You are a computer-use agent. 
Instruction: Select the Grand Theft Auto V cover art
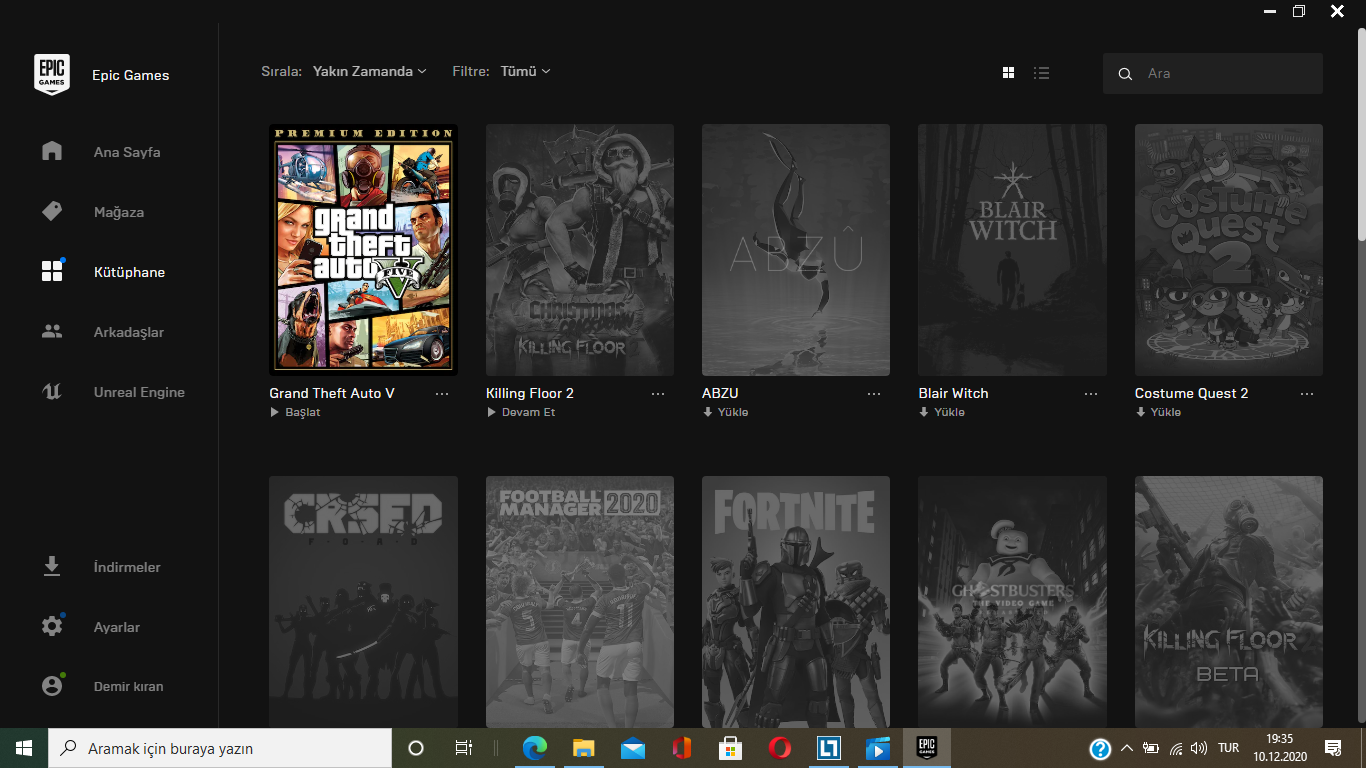363,250
